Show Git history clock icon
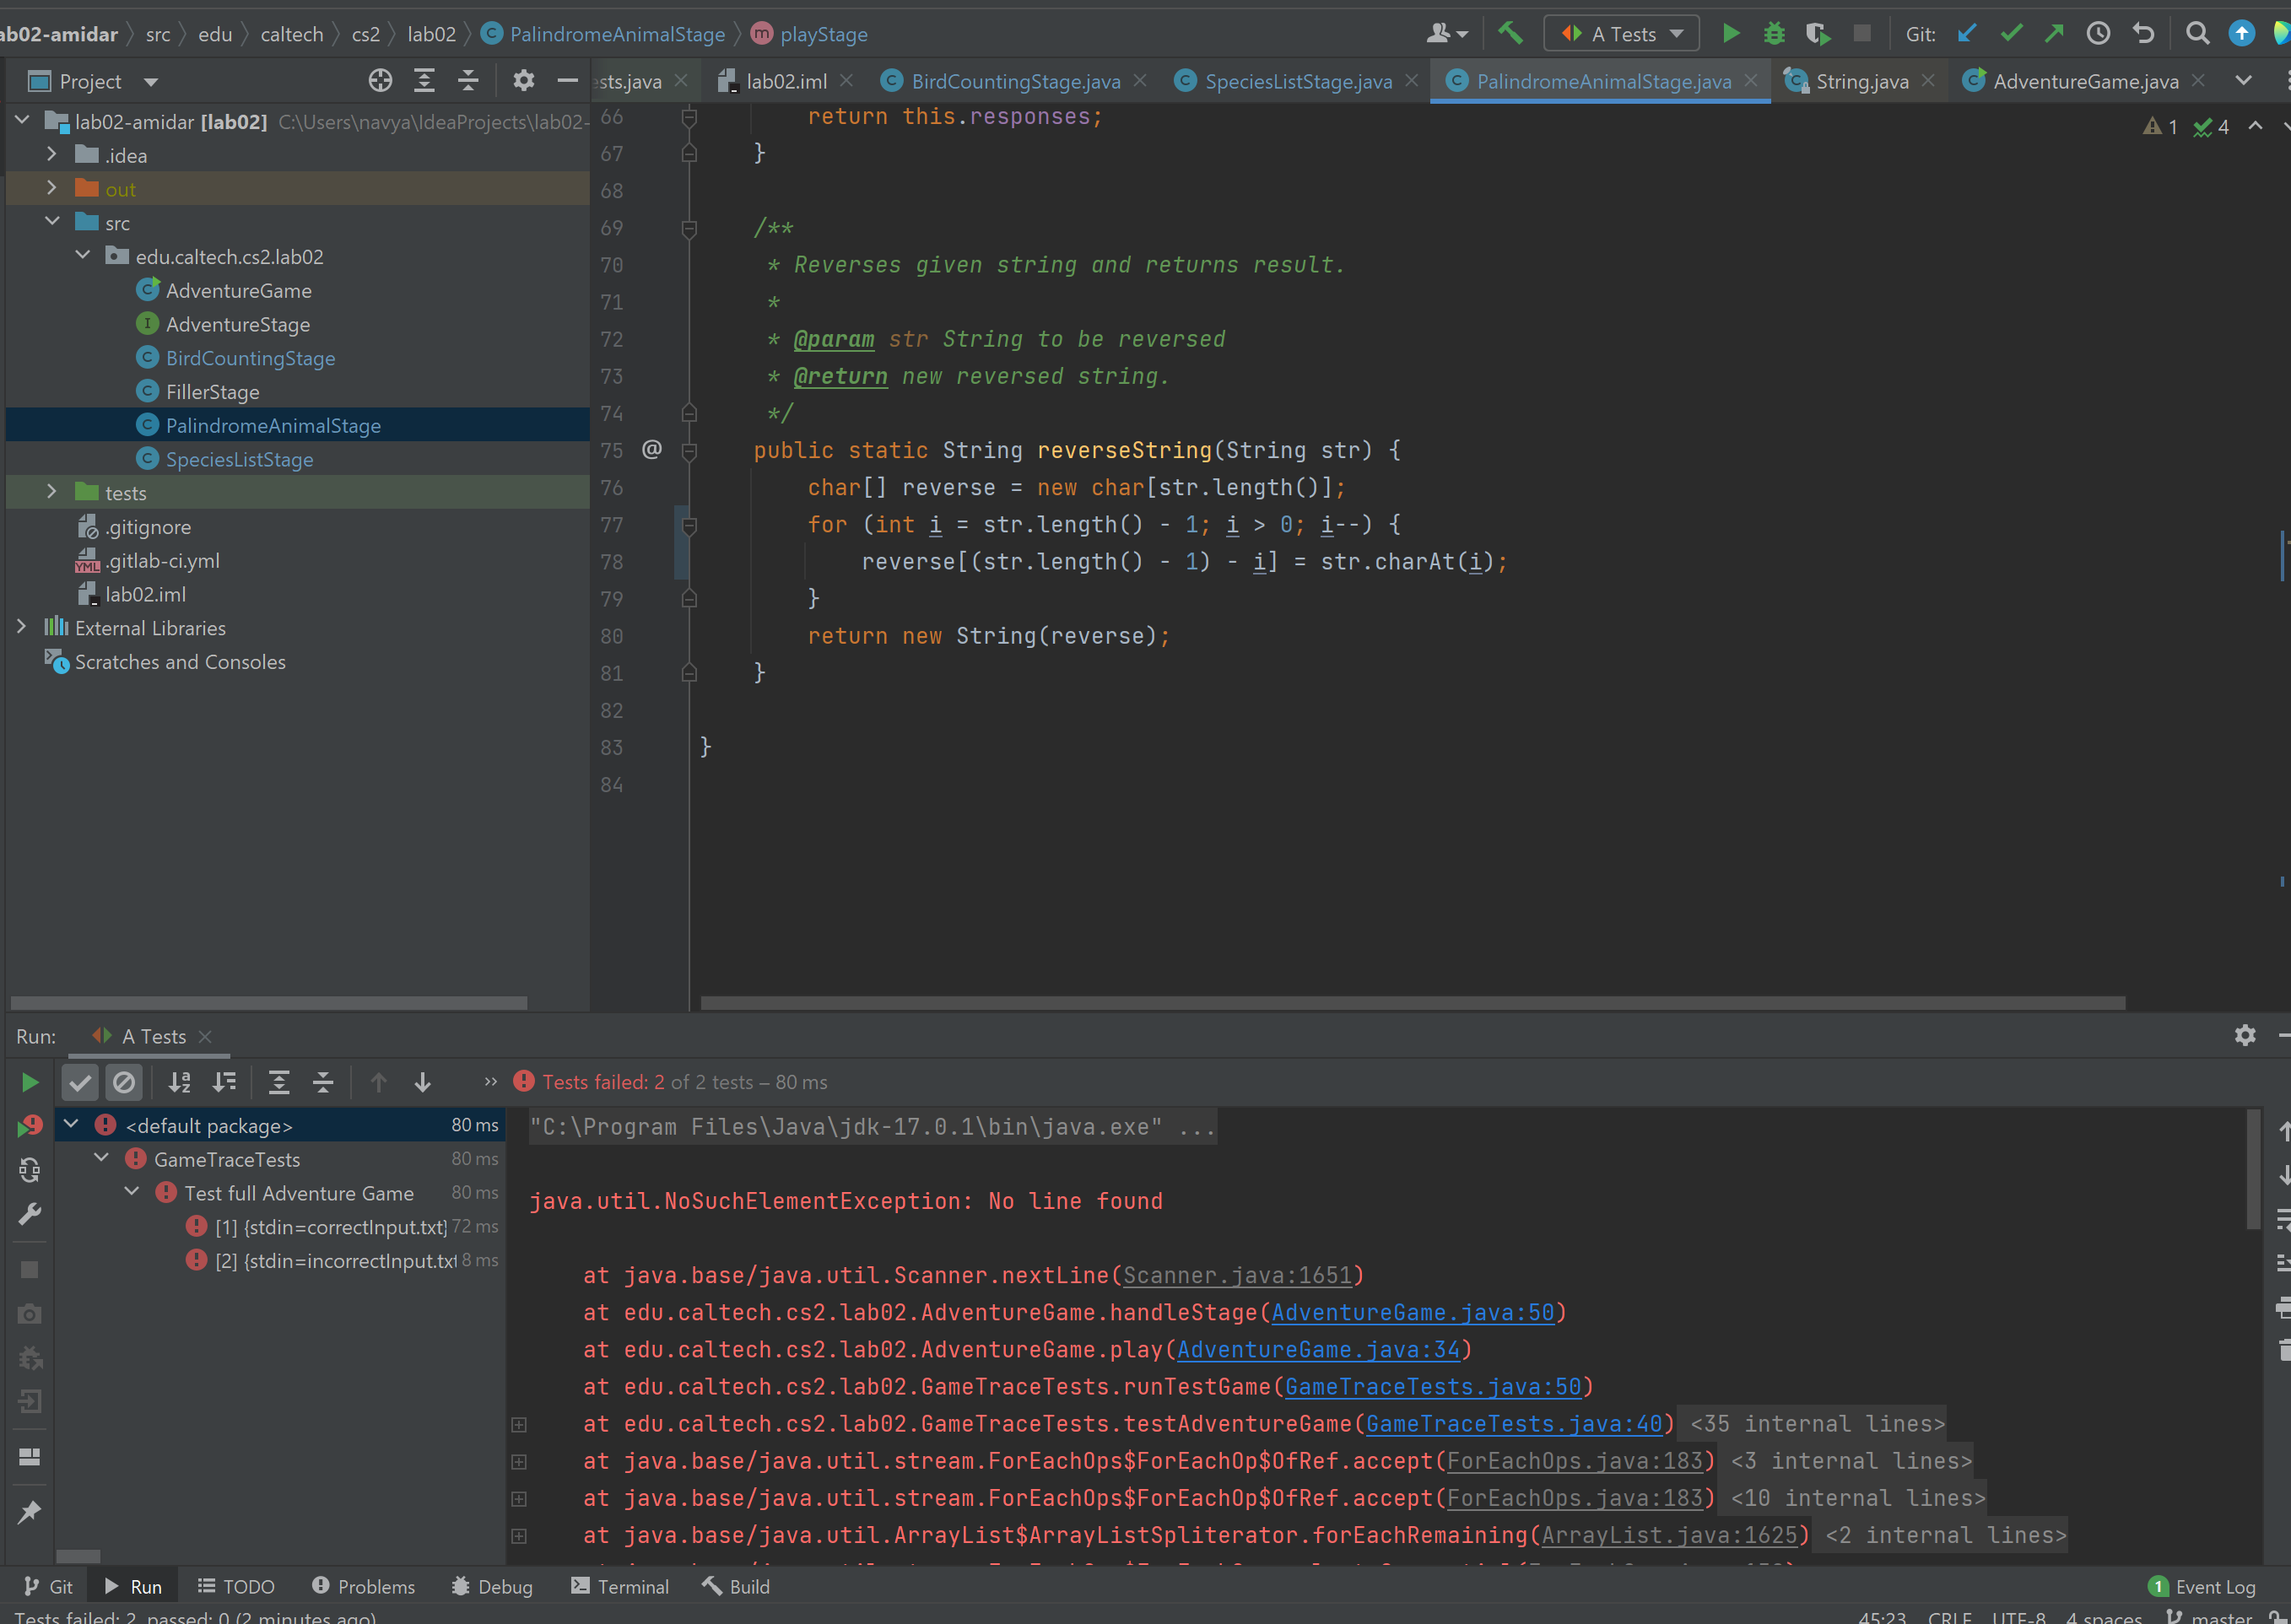 [2098, 34]
